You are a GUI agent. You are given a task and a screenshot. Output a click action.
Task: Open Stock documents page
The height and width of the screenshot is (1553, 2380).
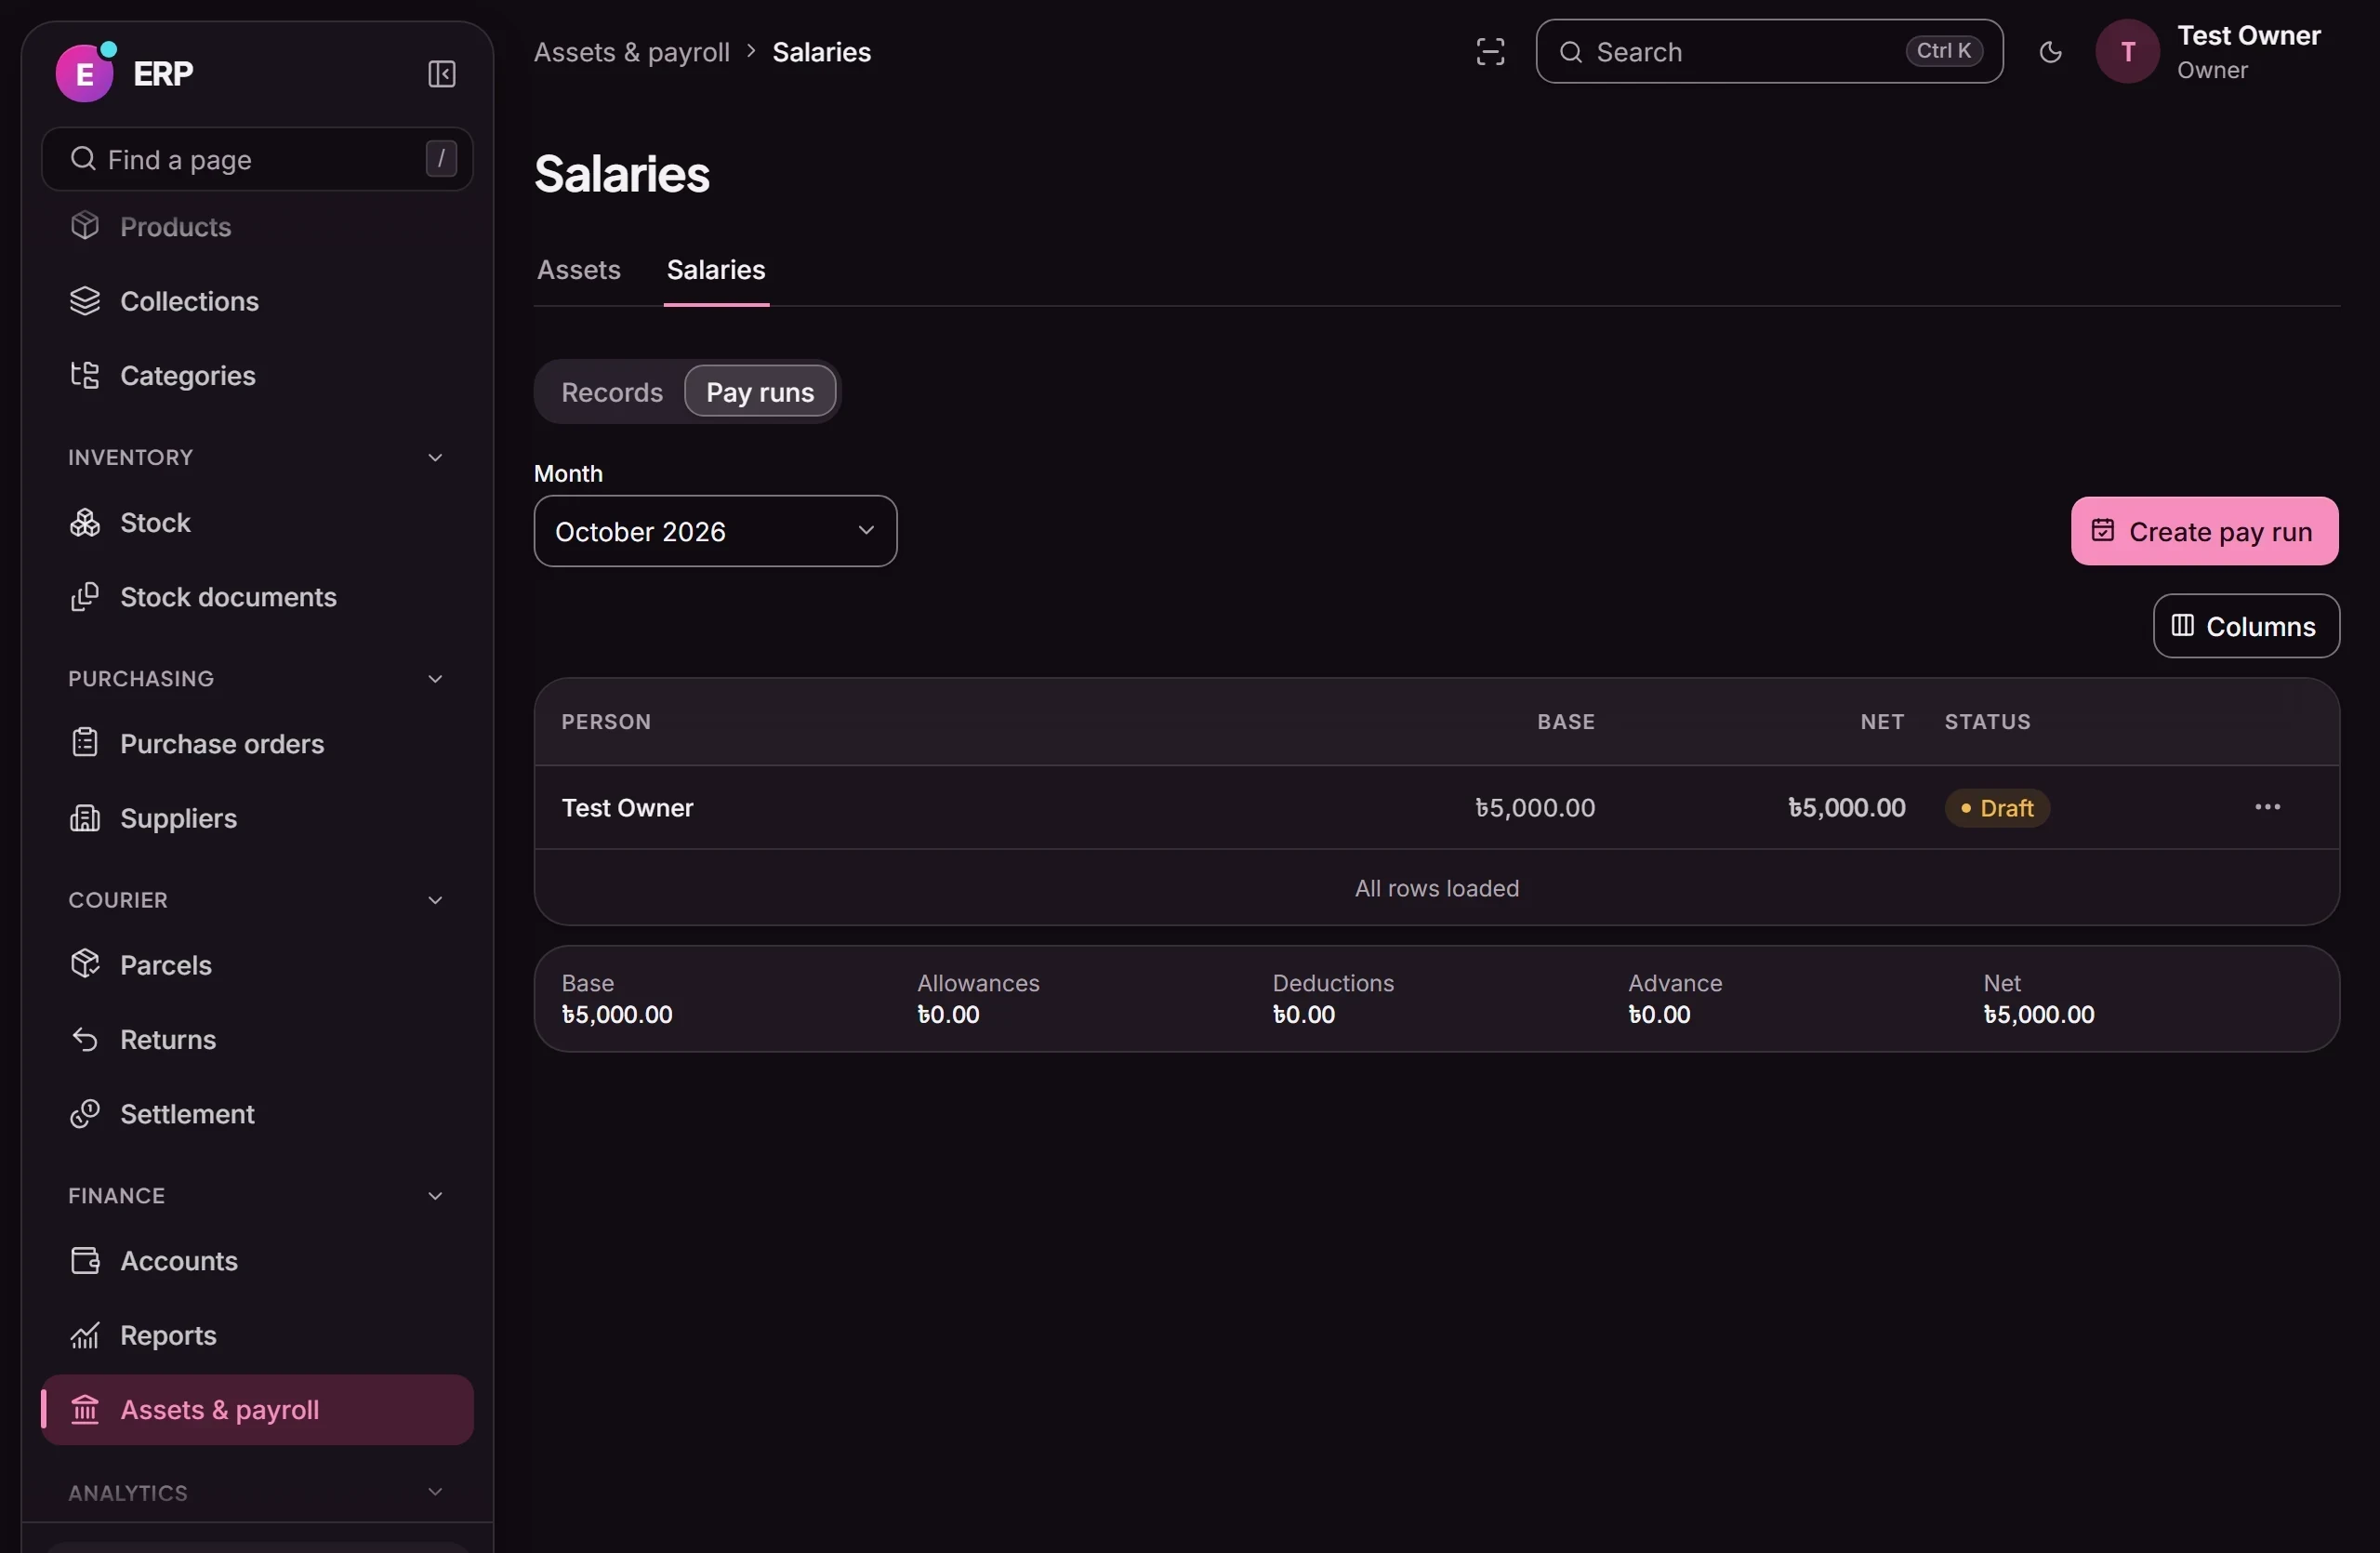257,597
